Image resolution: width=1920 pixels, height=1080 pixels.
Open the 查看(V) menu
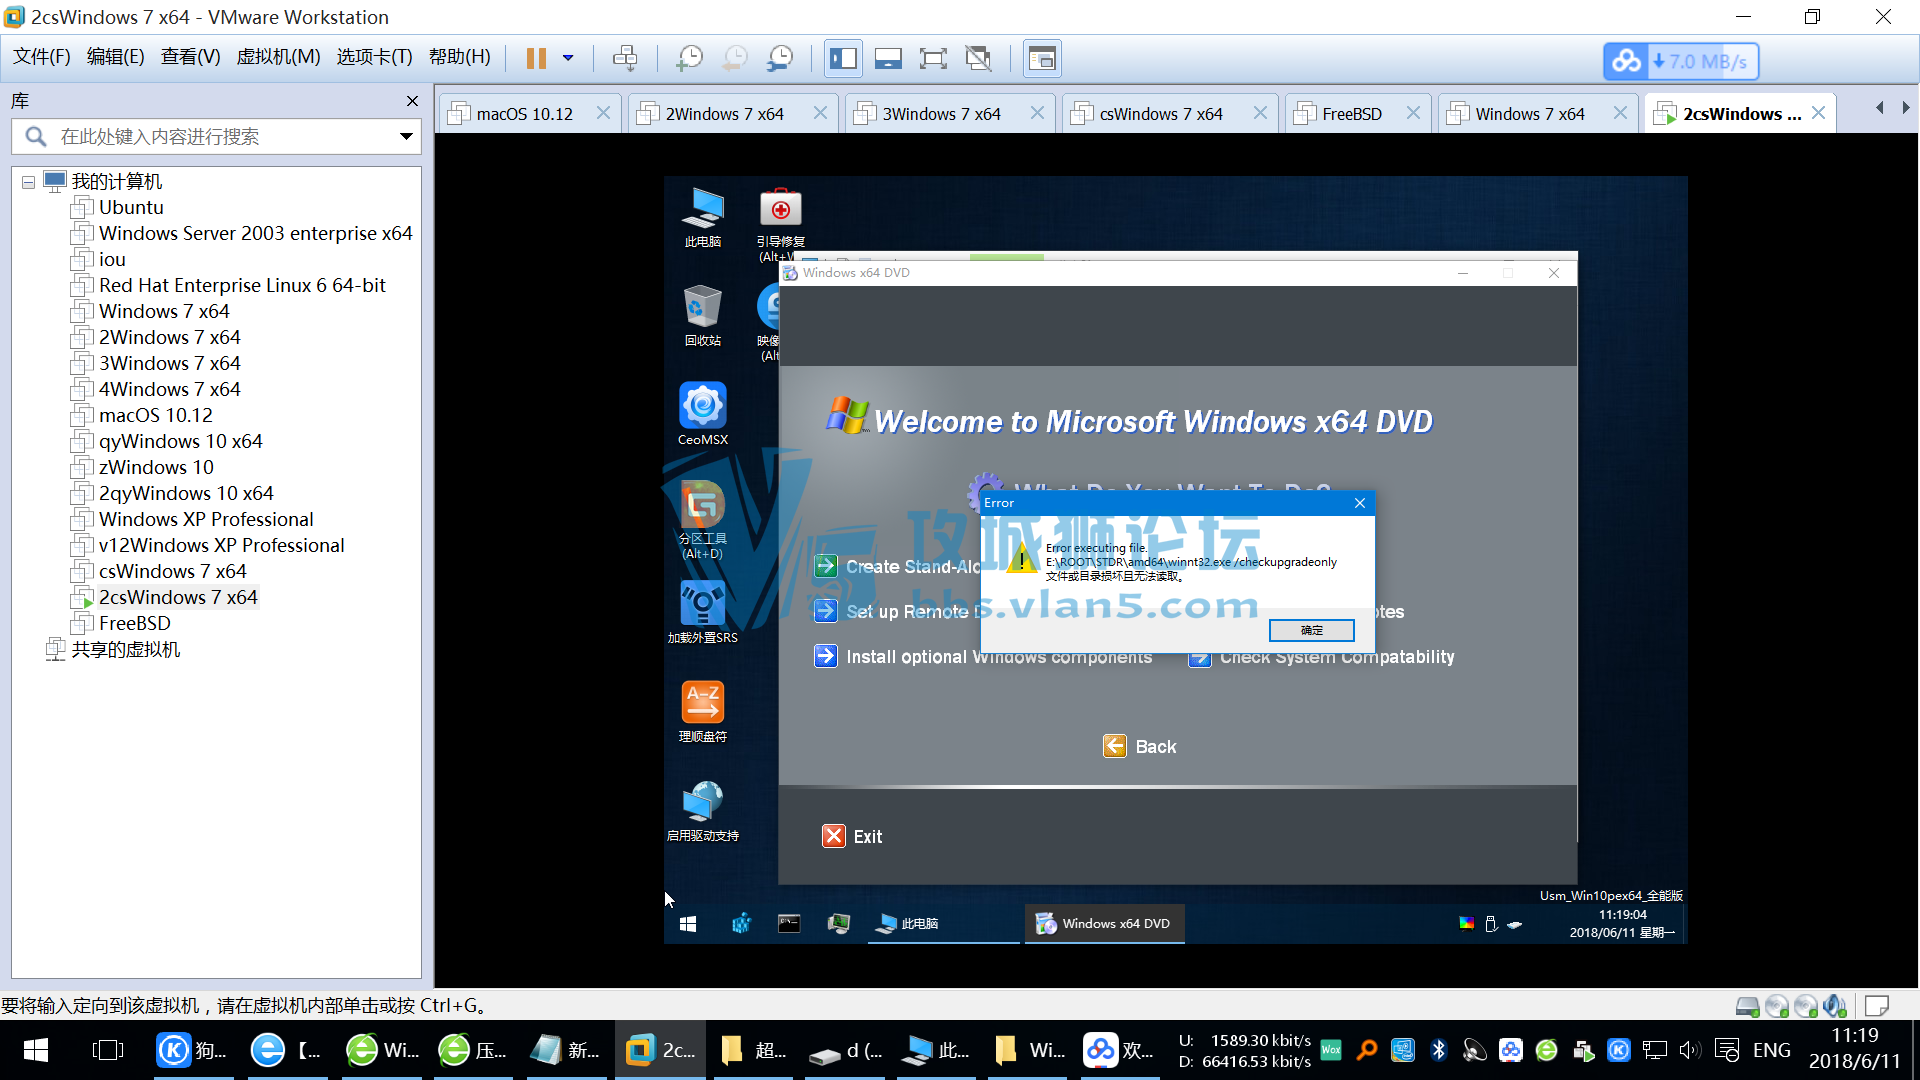click(190, 57)
